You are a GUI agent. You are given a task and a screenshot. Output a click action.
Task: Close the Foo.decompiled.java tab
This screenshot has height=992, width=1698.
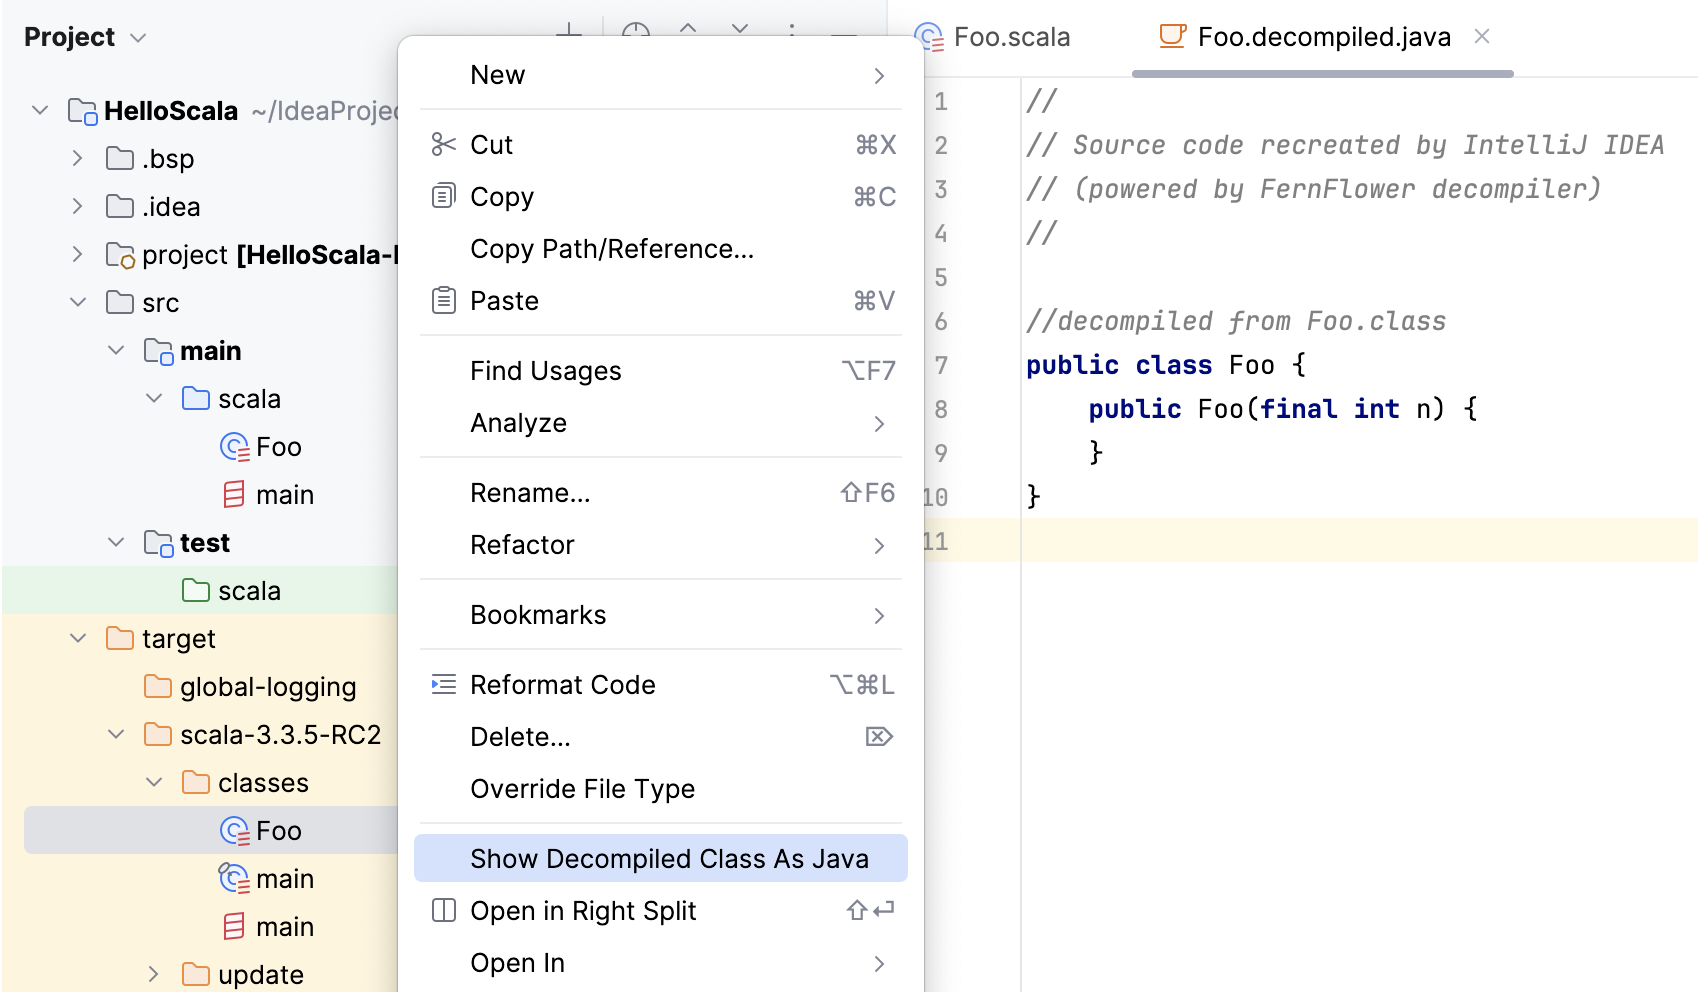pos(1481,36)
